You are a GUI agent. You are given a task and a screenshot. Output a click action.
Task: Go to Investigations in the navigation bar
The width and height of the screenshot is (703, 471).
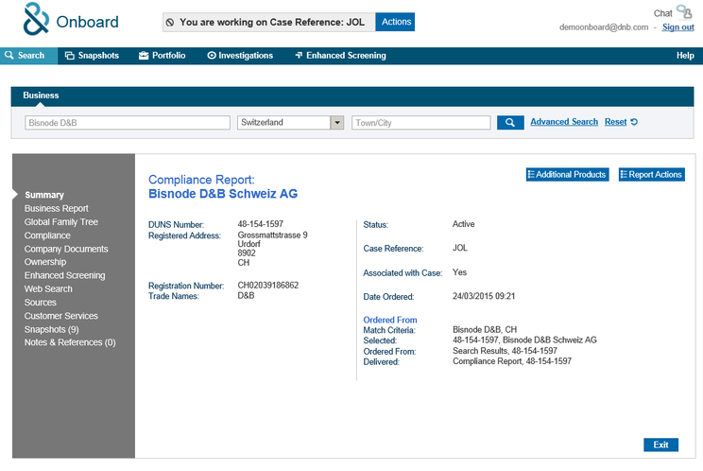(240, 56)
